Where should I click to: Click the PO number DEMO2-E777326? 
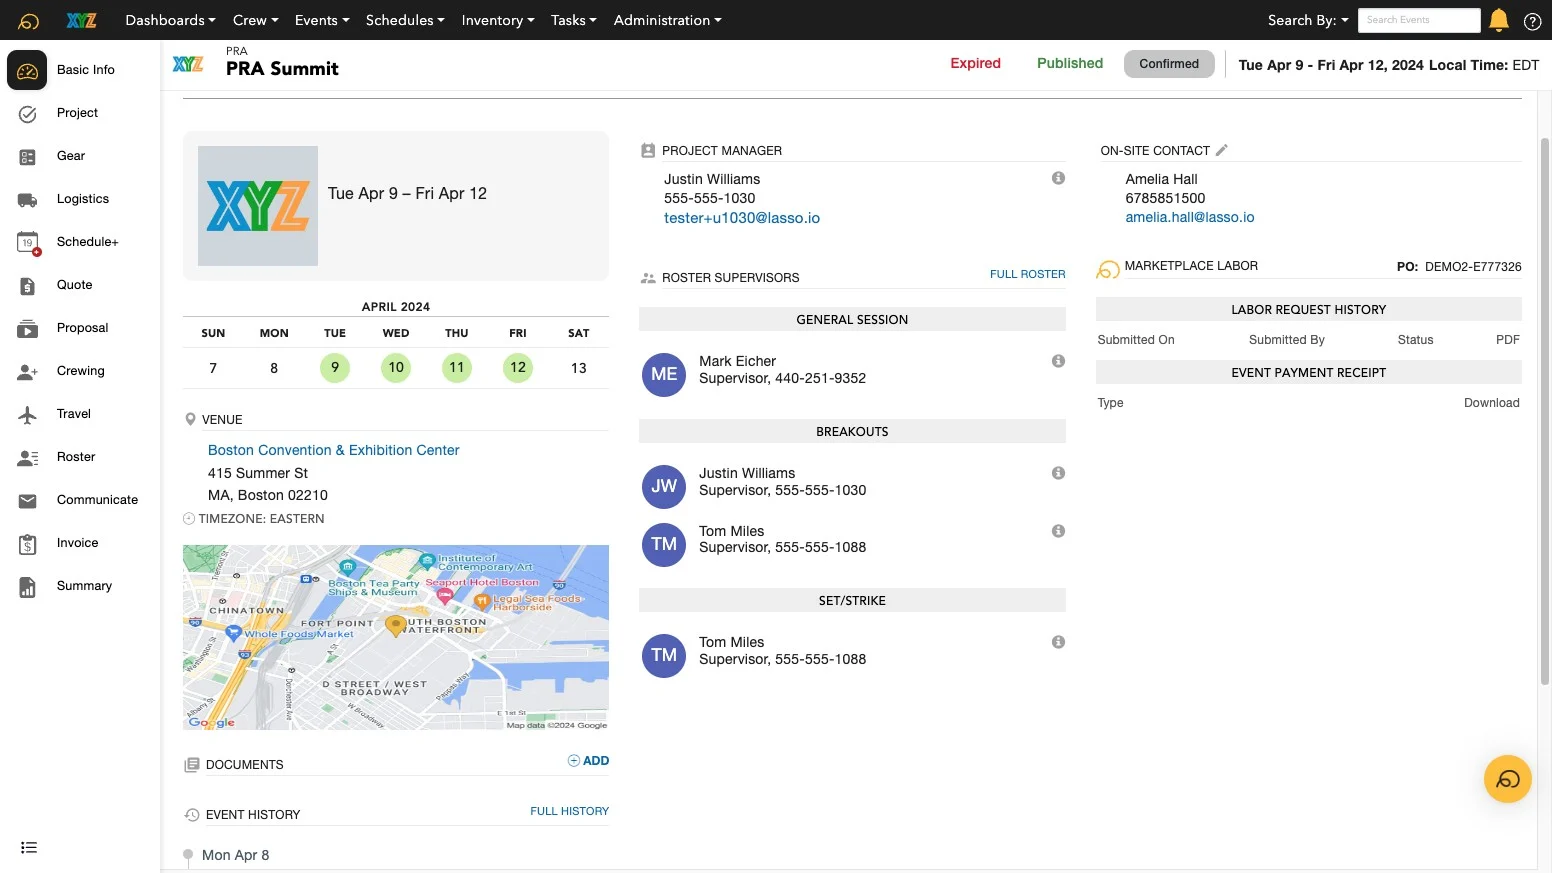(1473, 267)
